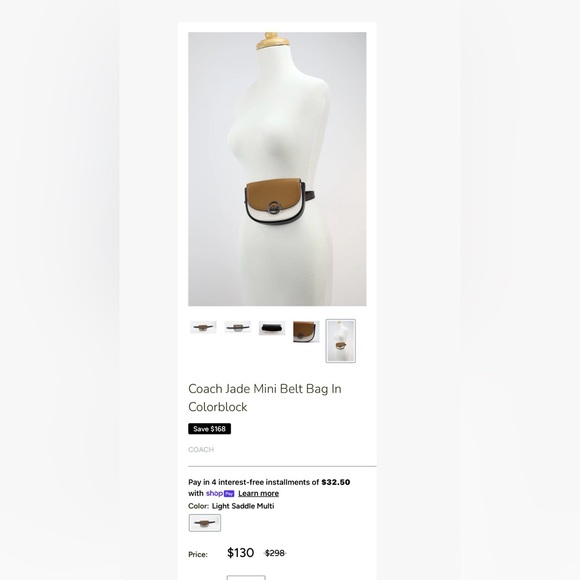Open the COACH brand link

pyautogui.click(x=201, y=449)
